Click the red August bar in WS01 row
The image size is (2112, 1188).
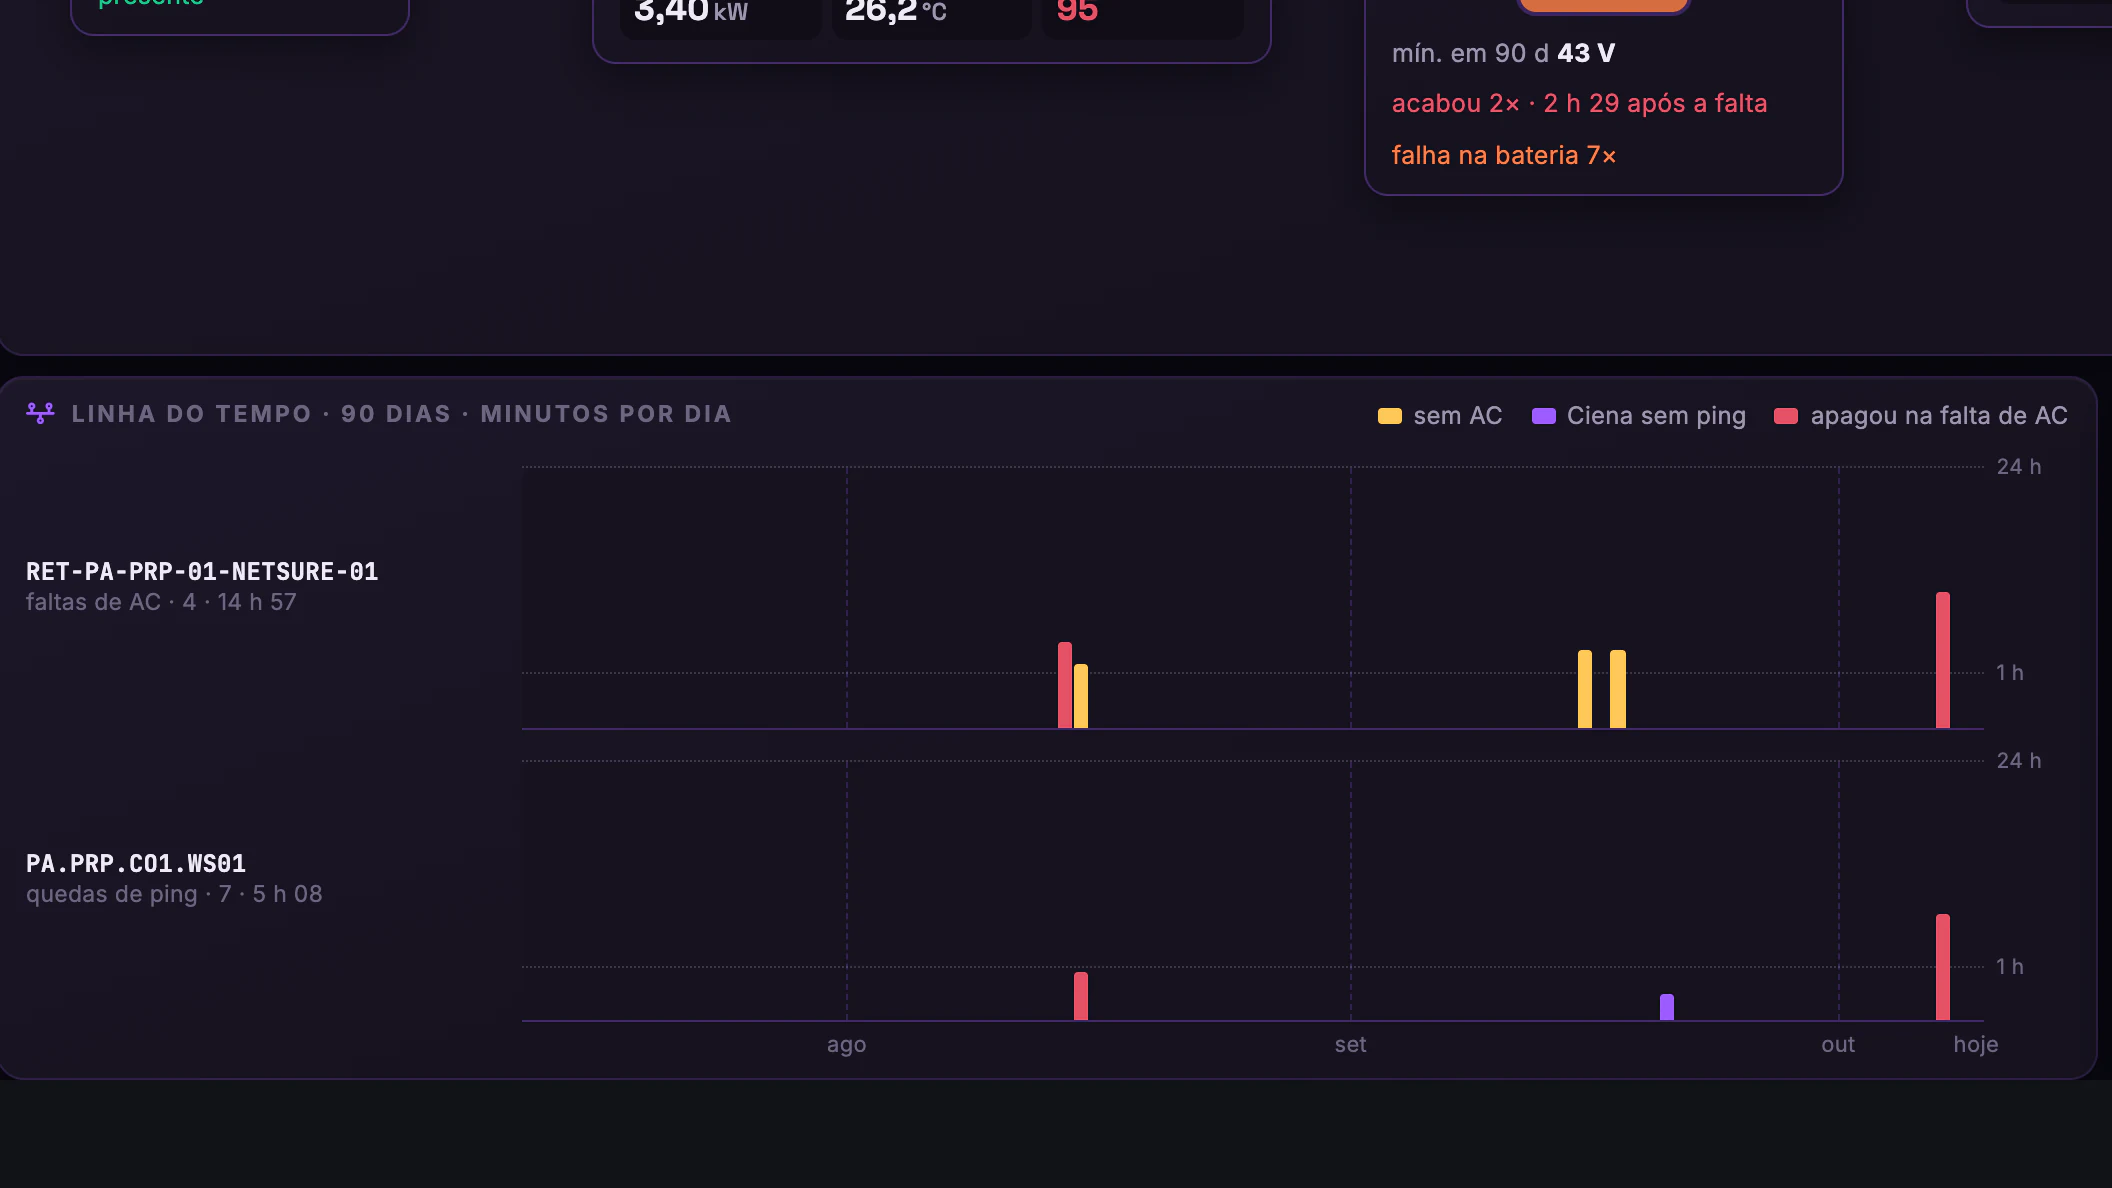pyautogui.click(x=1081, y=996)
